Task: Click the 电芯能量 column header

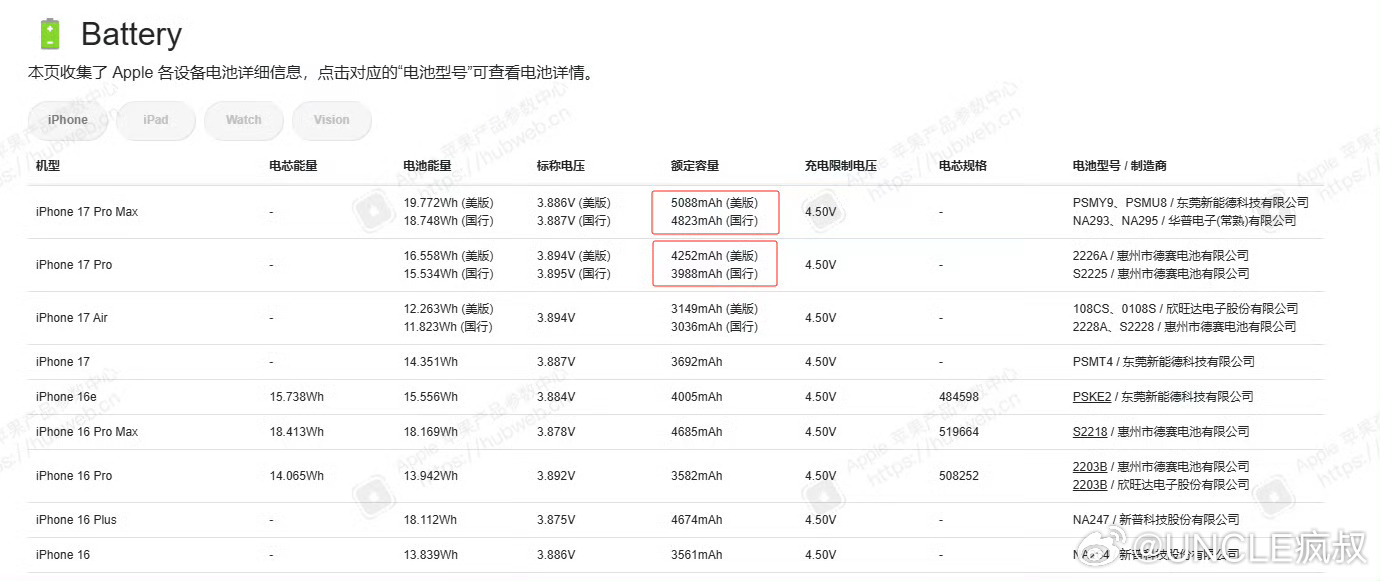Action: (x=294, y=166)
